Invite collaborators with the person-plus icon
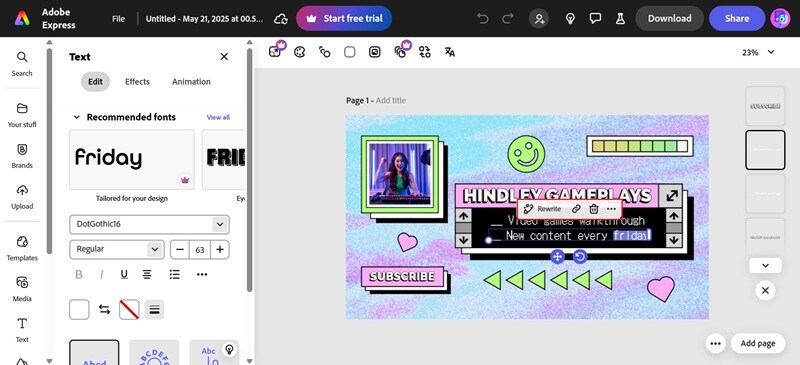This screenshot has width=800, height=365. (x=539, y=19)
